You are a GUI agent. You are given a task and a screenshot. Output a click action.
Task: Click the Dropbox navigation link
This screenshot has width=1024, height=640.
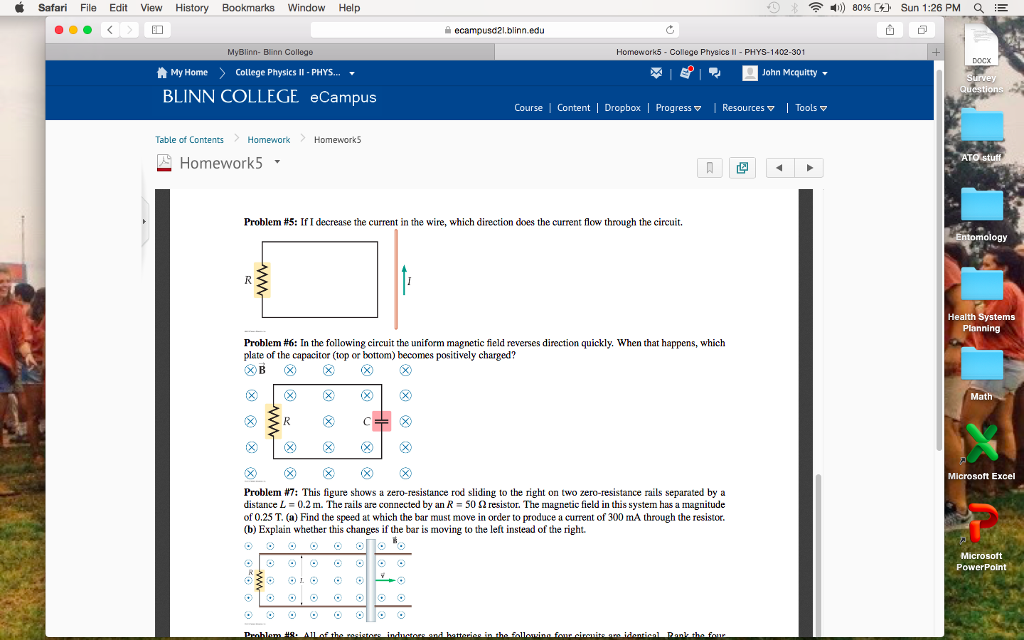(622, 108)
